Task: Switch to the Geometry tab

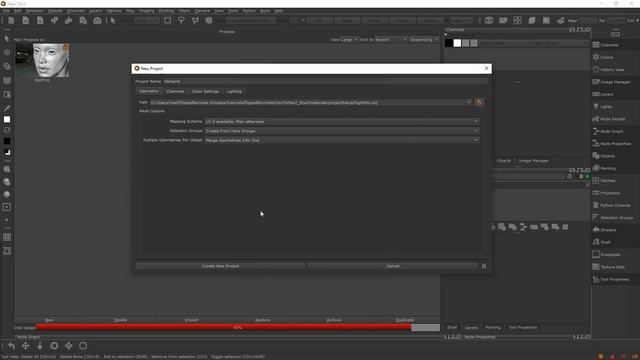Action: coord(149,91)
